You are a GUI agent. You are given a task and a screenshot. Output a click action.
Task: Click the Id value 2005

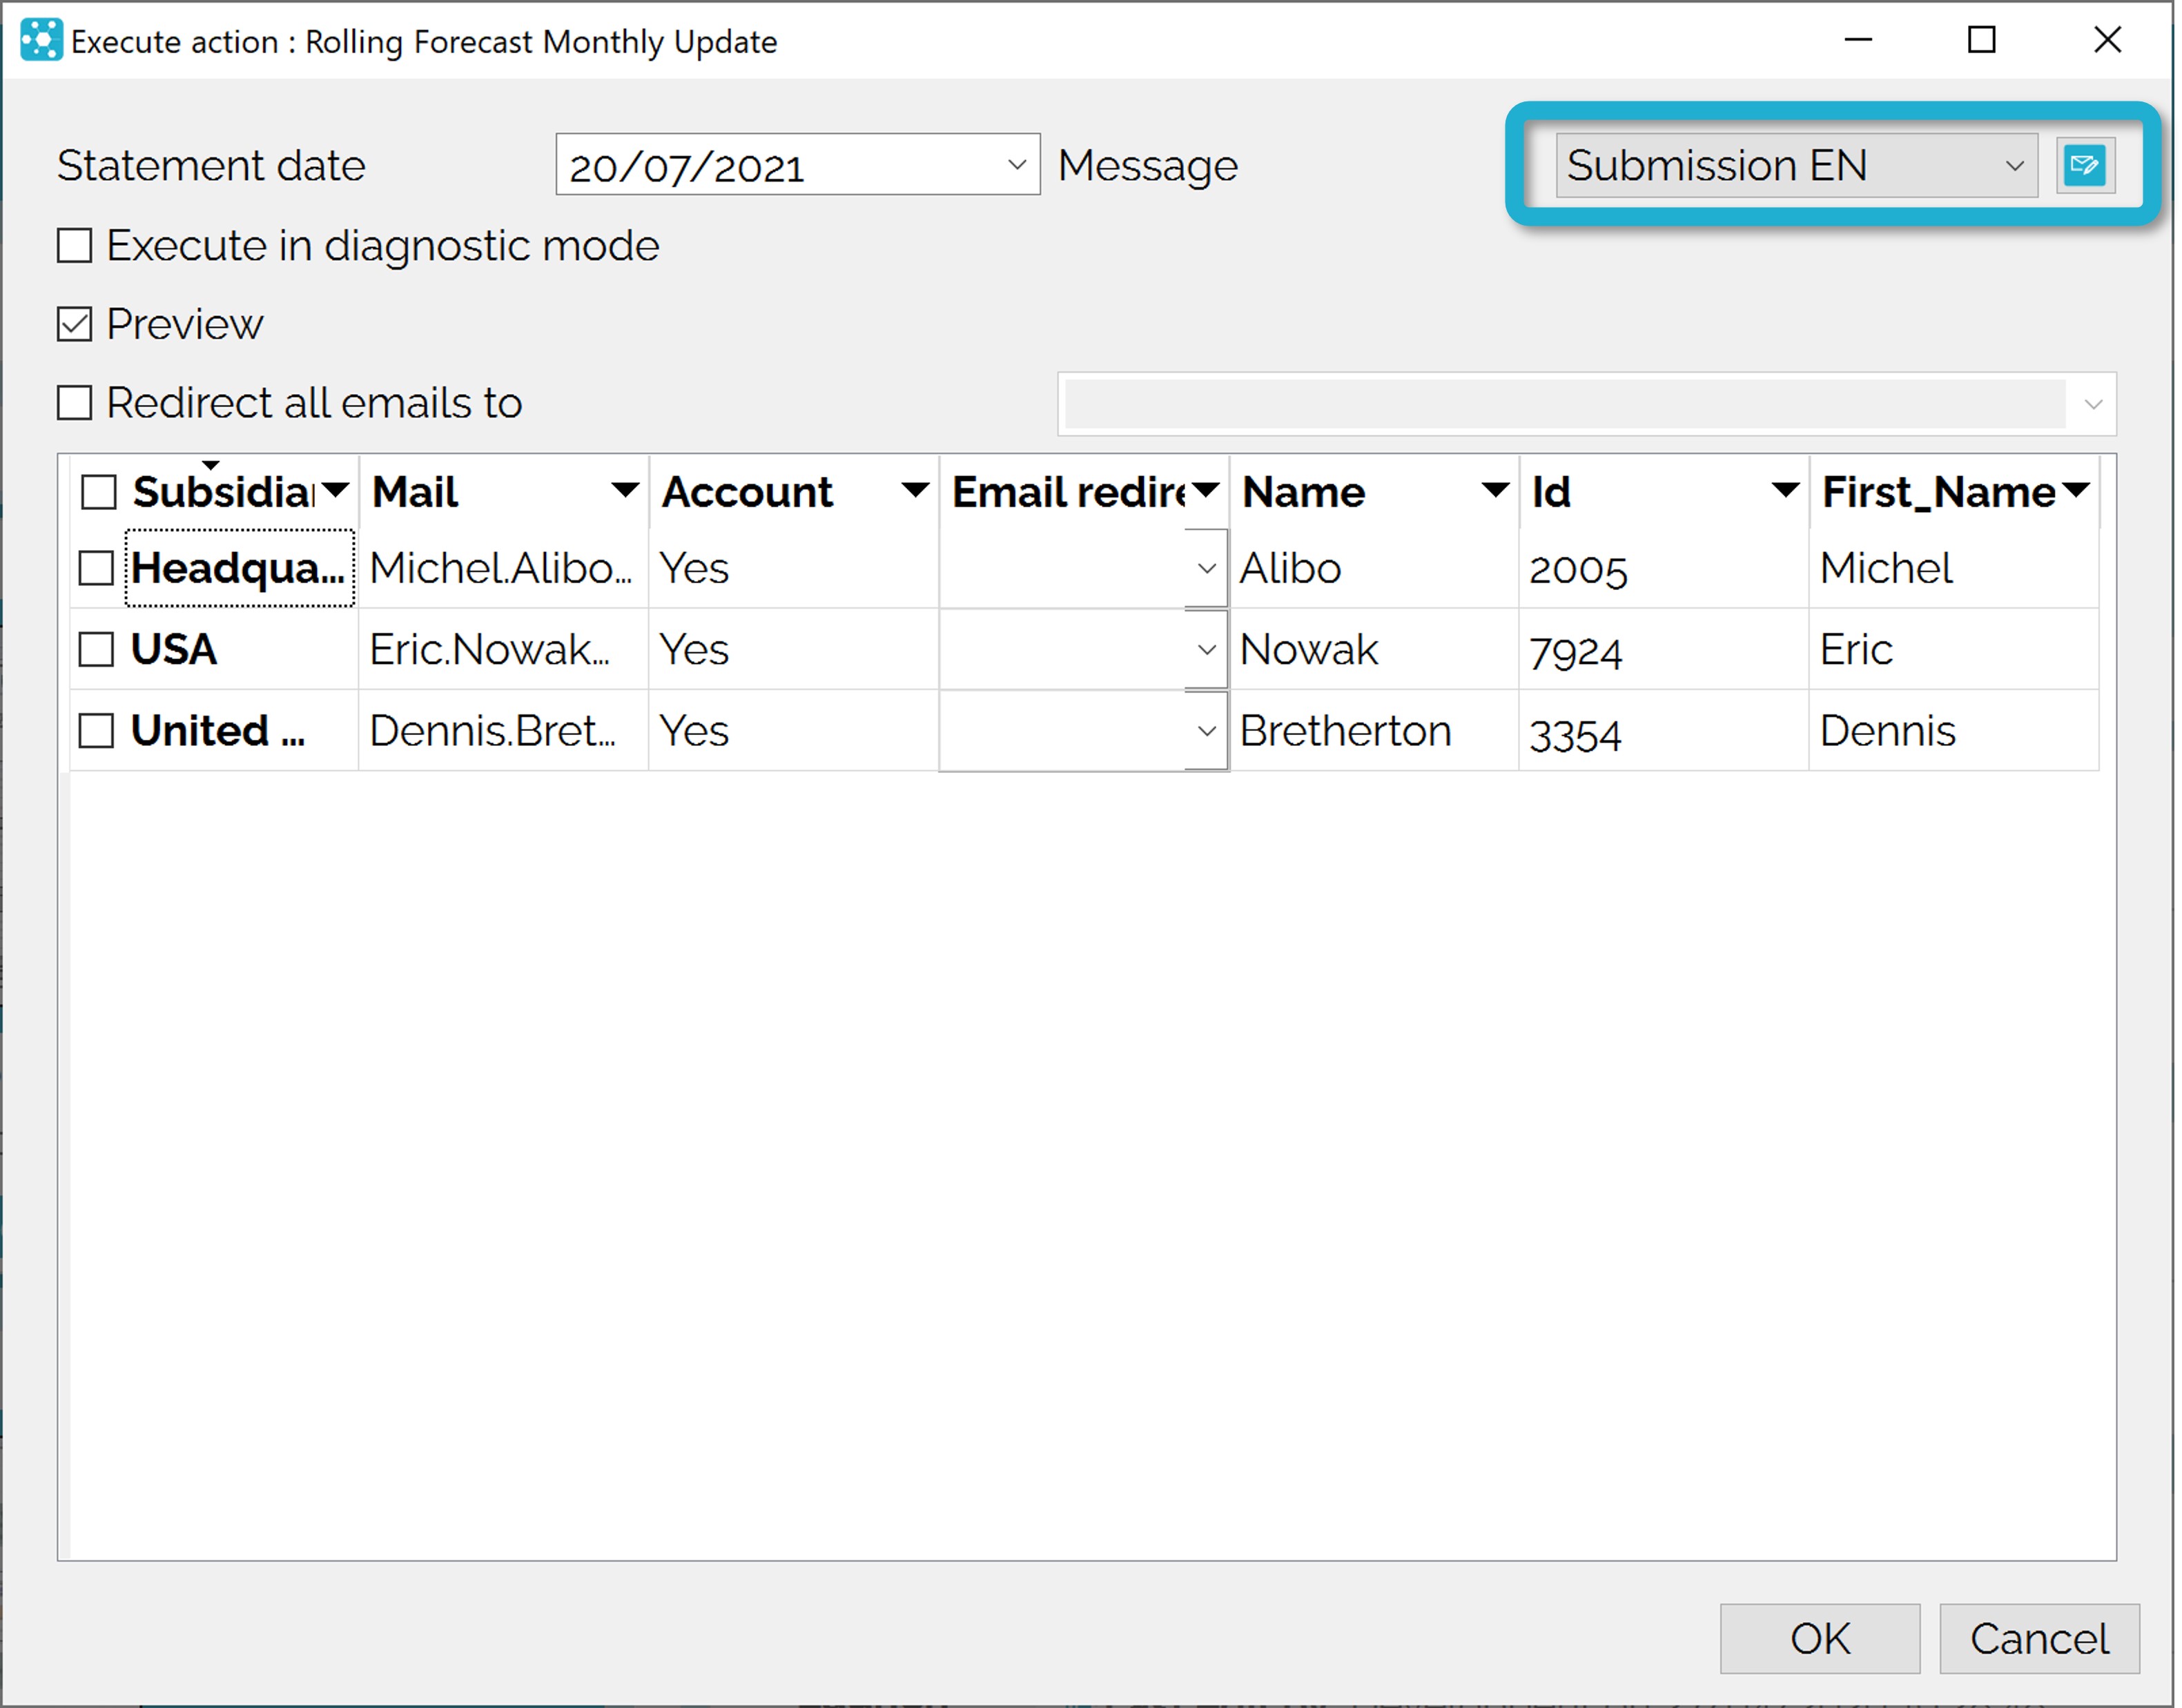(x=1665, y=568)
